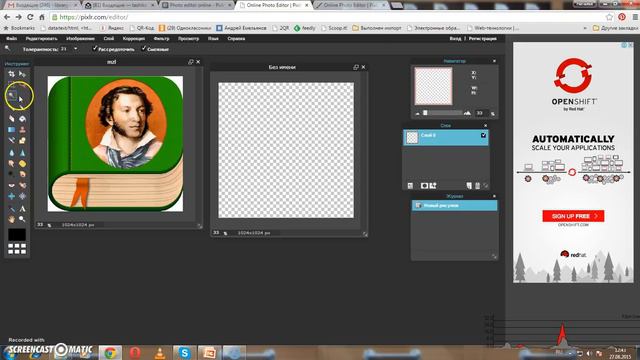
Task: Click the Navigator preview thumbnail
Action: pos(433,86)
